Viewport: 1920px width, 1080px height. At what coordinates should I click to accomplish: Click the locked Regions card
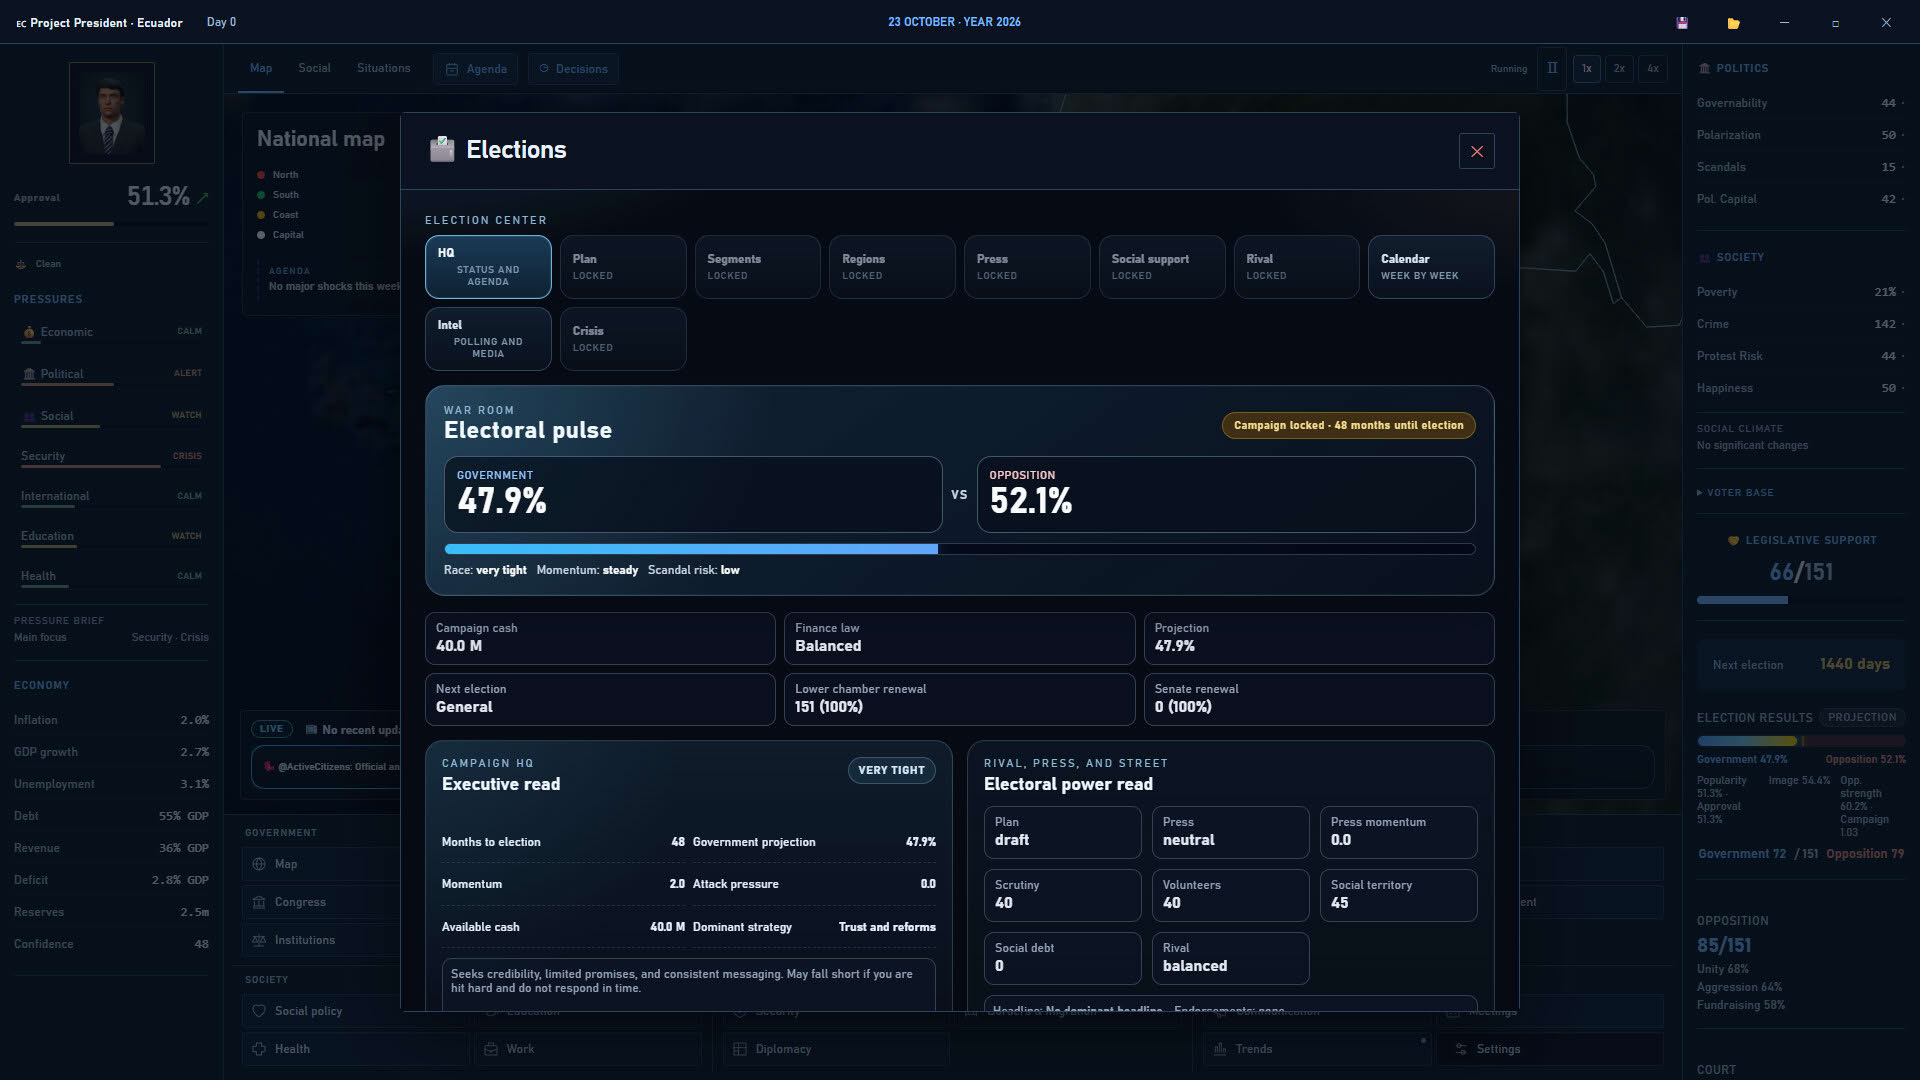(x=892, y=267)
